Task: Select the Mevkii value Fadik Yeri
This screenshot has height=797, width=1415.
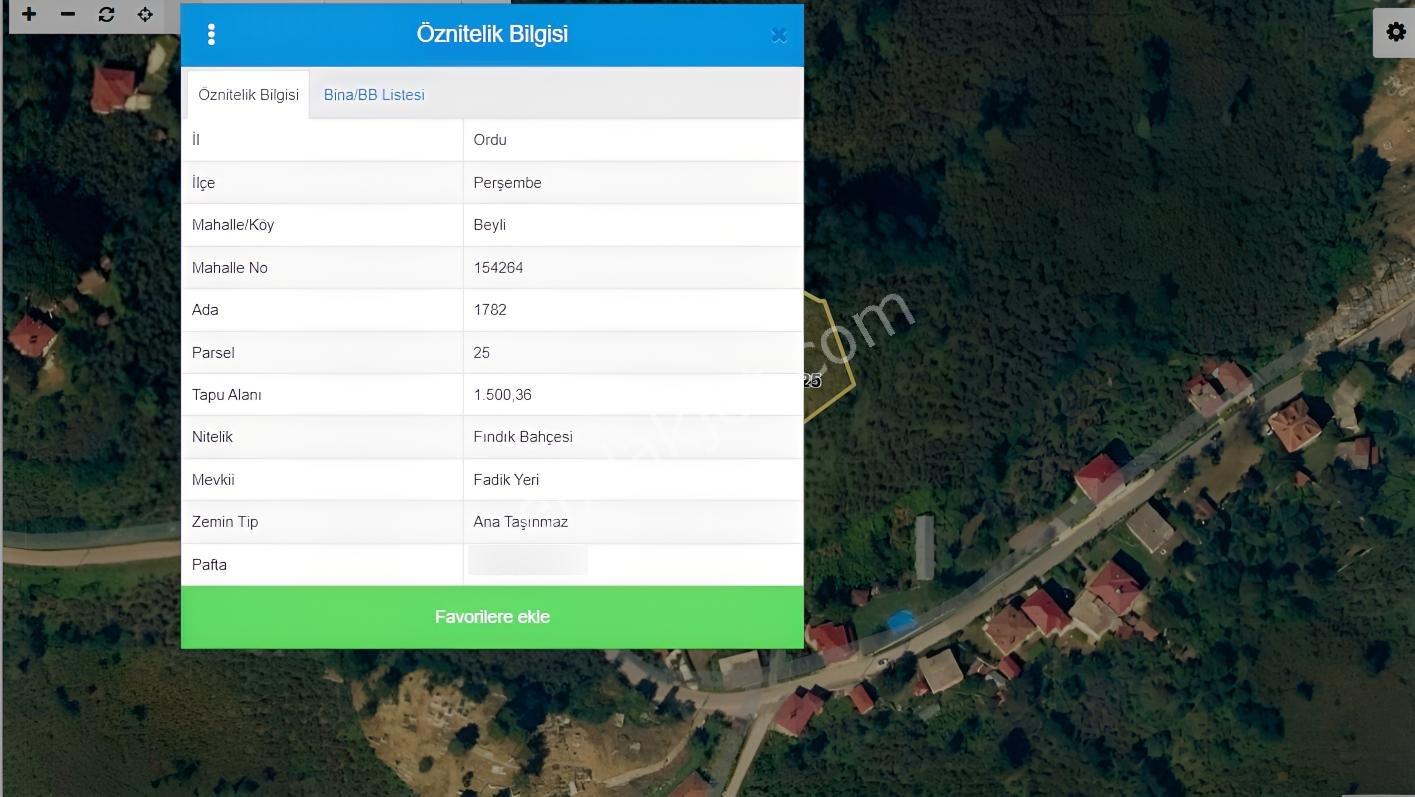Action: pos(506,480)
